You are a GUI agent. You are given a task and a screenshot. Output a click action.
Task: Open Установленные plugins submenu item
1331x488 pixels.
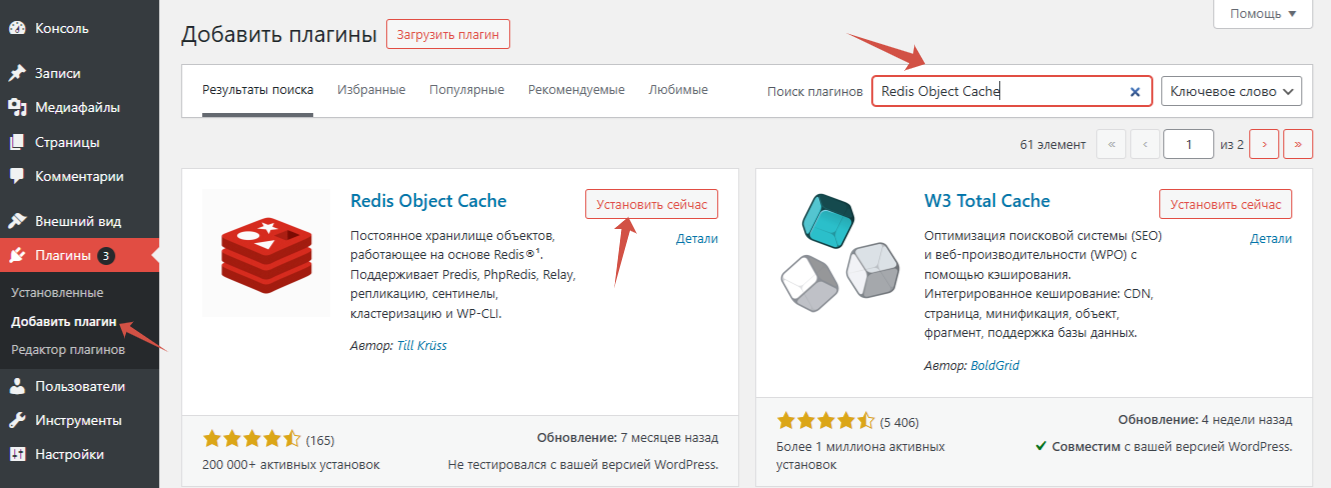[x=57, y=293]
